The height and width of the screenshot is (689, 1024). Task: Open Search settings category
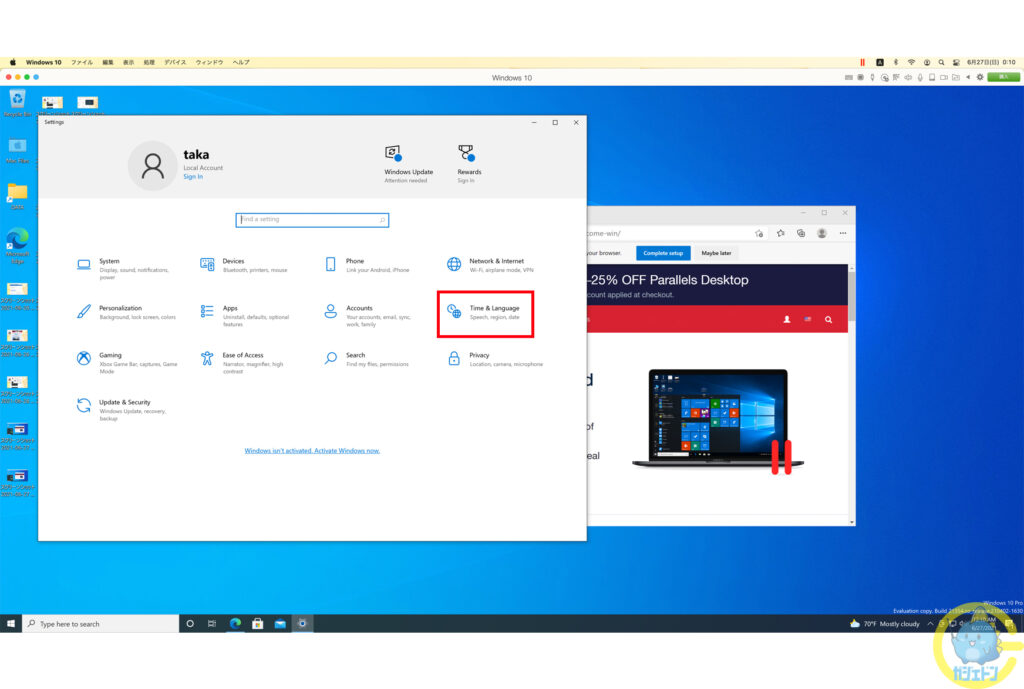pos(366,359)
